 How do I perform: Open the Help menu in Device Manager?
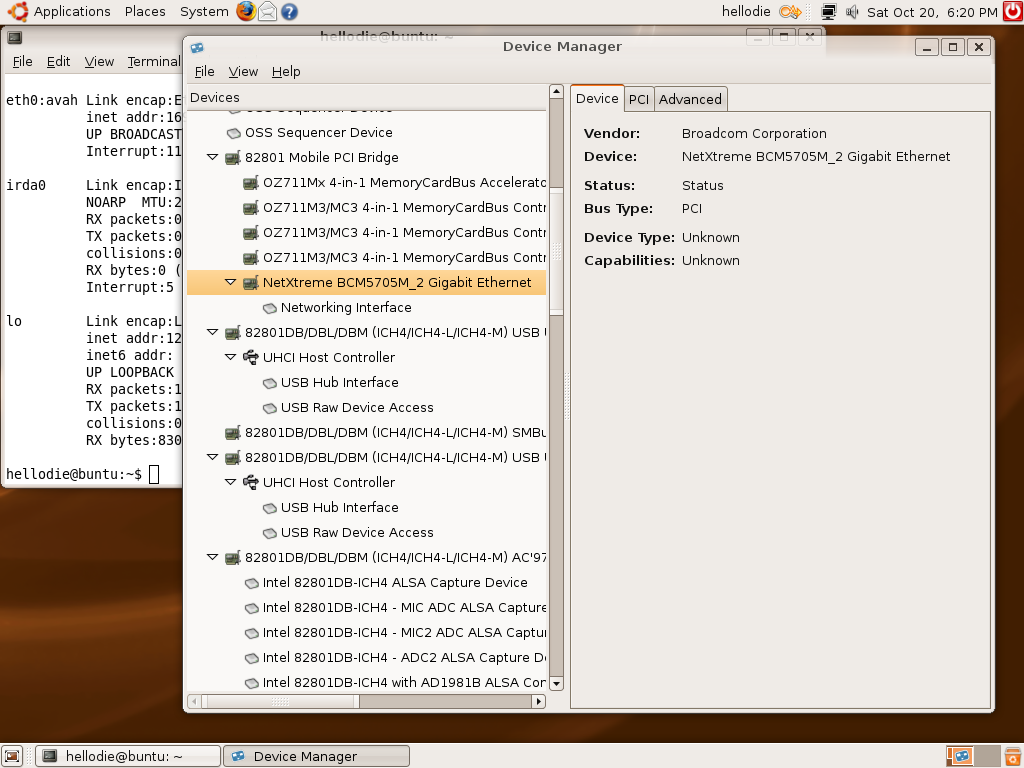coord(286,71)
